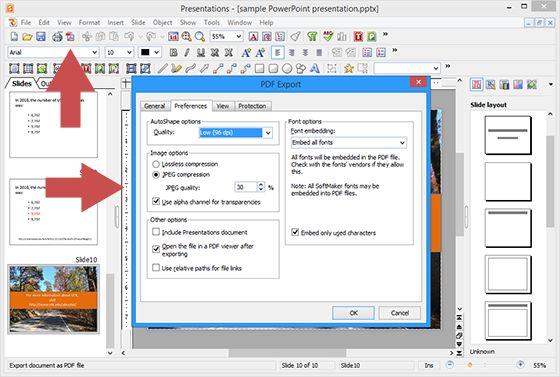
Task: Expand the sidebar panel options arrow
Action: (551, 85)
